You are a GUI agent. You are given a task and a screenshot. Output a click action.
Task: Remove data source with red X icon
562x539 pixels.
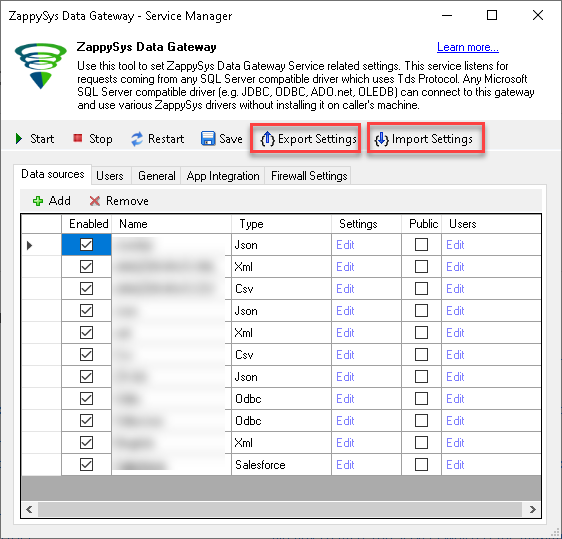click(x=95, y=201)
